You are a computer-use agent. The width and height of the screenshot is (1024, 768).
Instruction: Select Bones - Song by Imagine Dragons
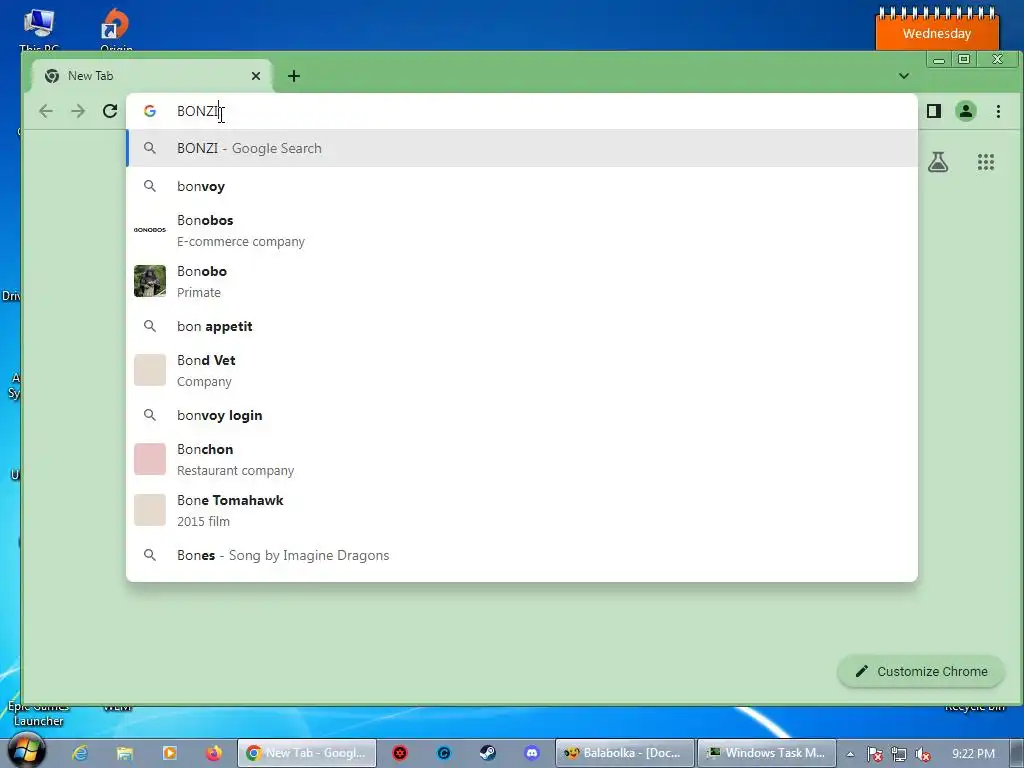tap(522, 555)
